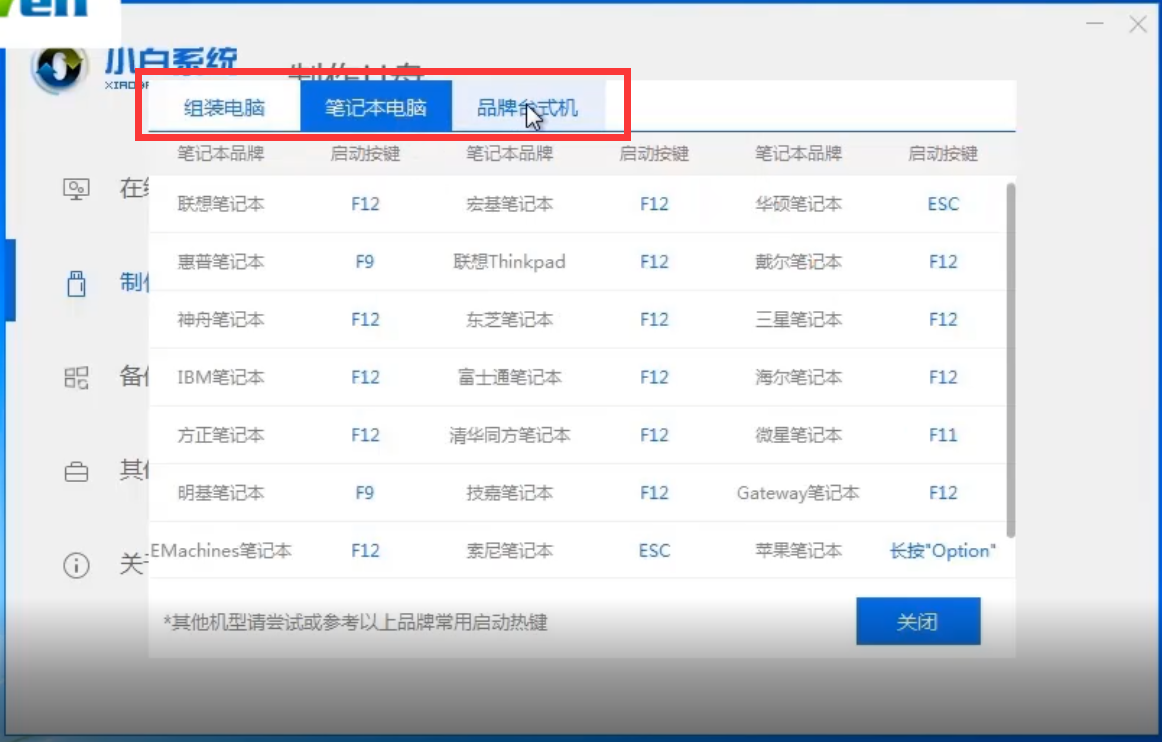The height and width of the screenshot is (742, 1162).
Task: Click the circled info icon for 关于
Action: pos(75,561)
